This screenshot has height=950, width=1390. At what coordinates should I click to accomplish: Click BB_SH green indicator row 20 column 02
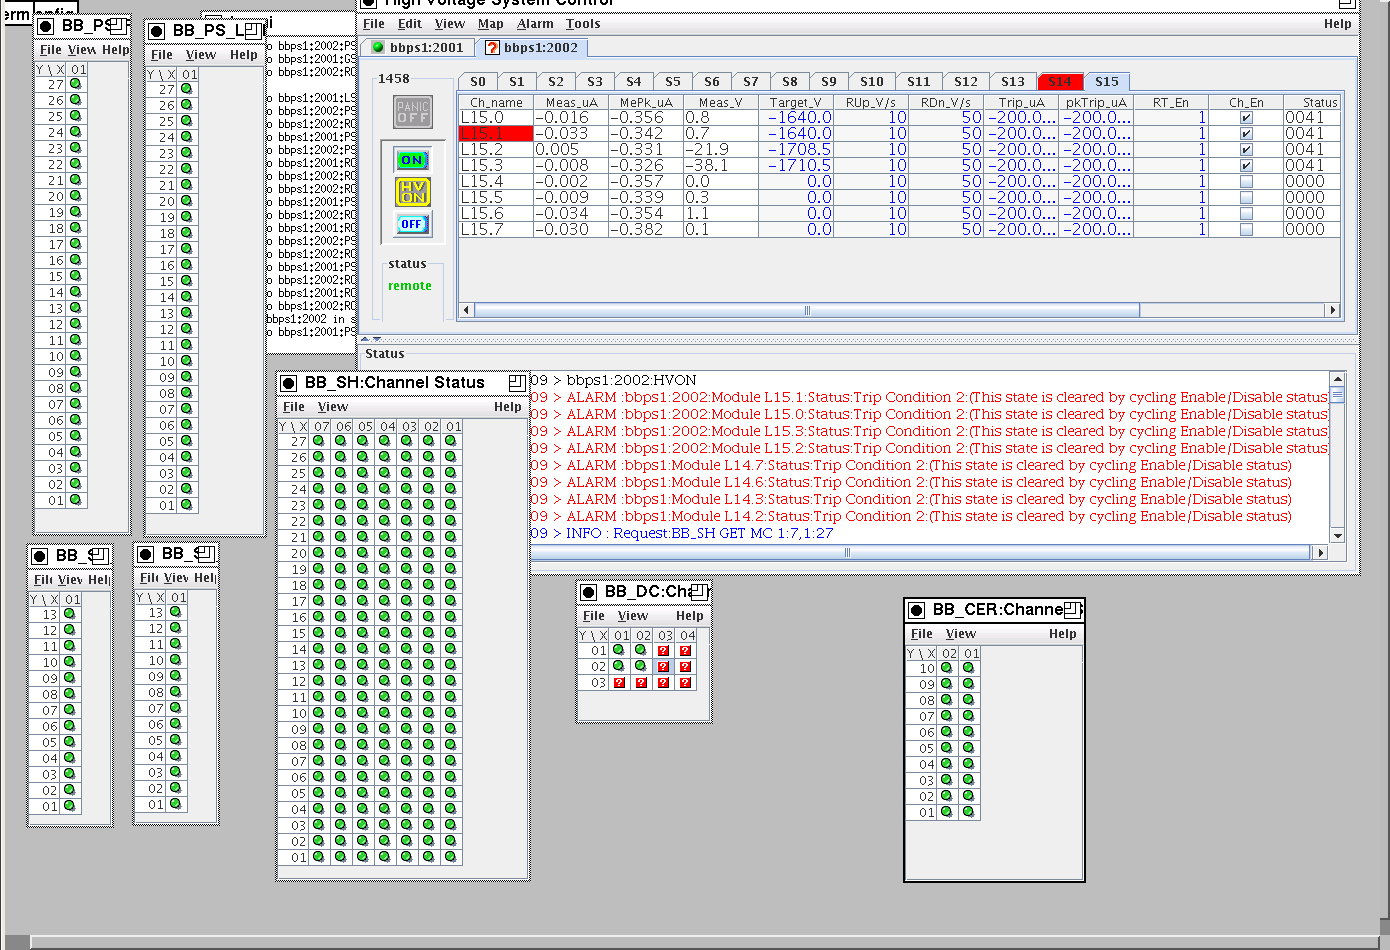429,553
